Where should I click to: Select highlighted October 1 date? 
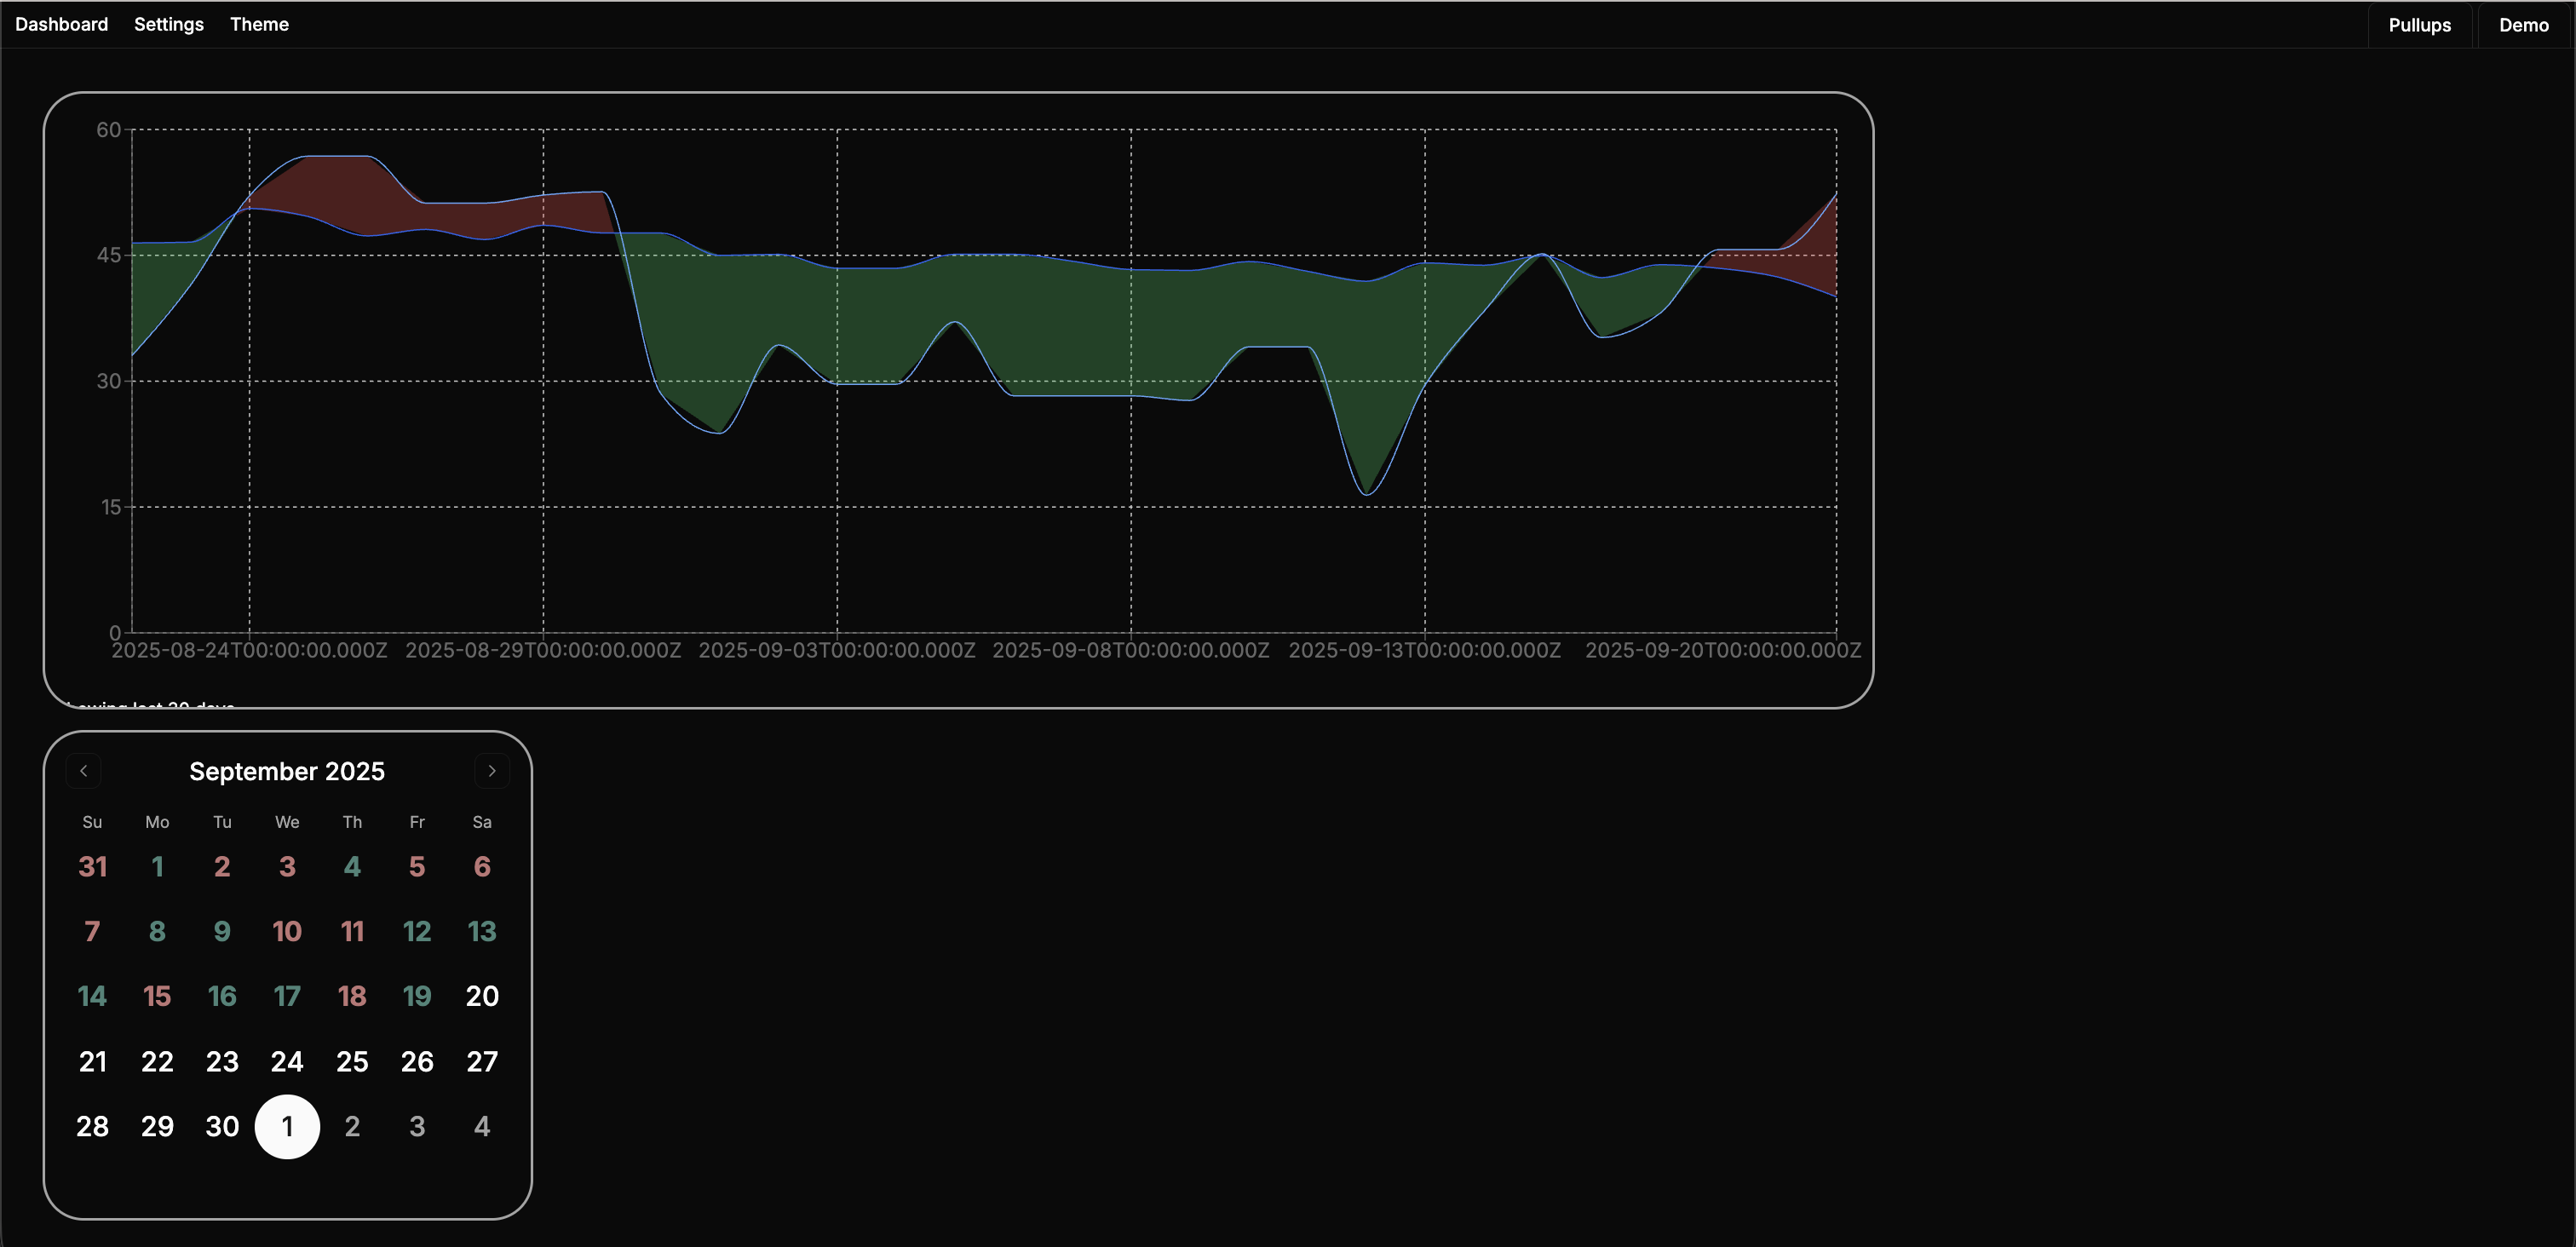tap(287, 1126)
